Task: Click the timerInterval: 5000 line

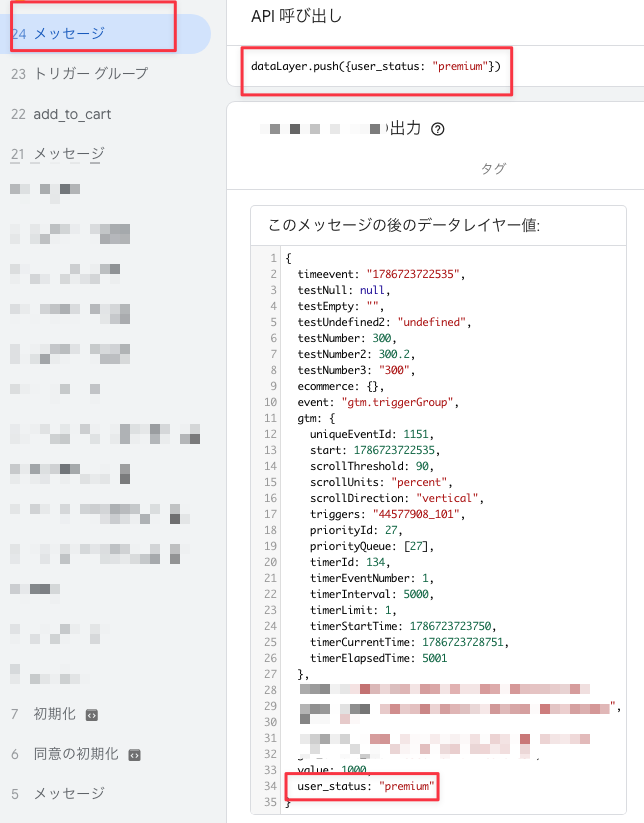Action: tap(372, 594)
